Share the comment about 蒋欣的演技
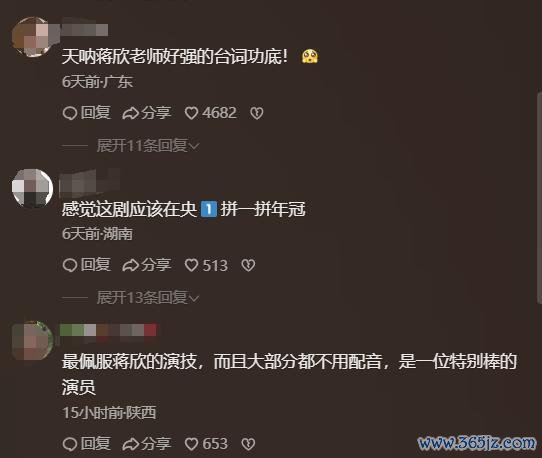Screen dimensions: 542x458 tap(147, 444)
